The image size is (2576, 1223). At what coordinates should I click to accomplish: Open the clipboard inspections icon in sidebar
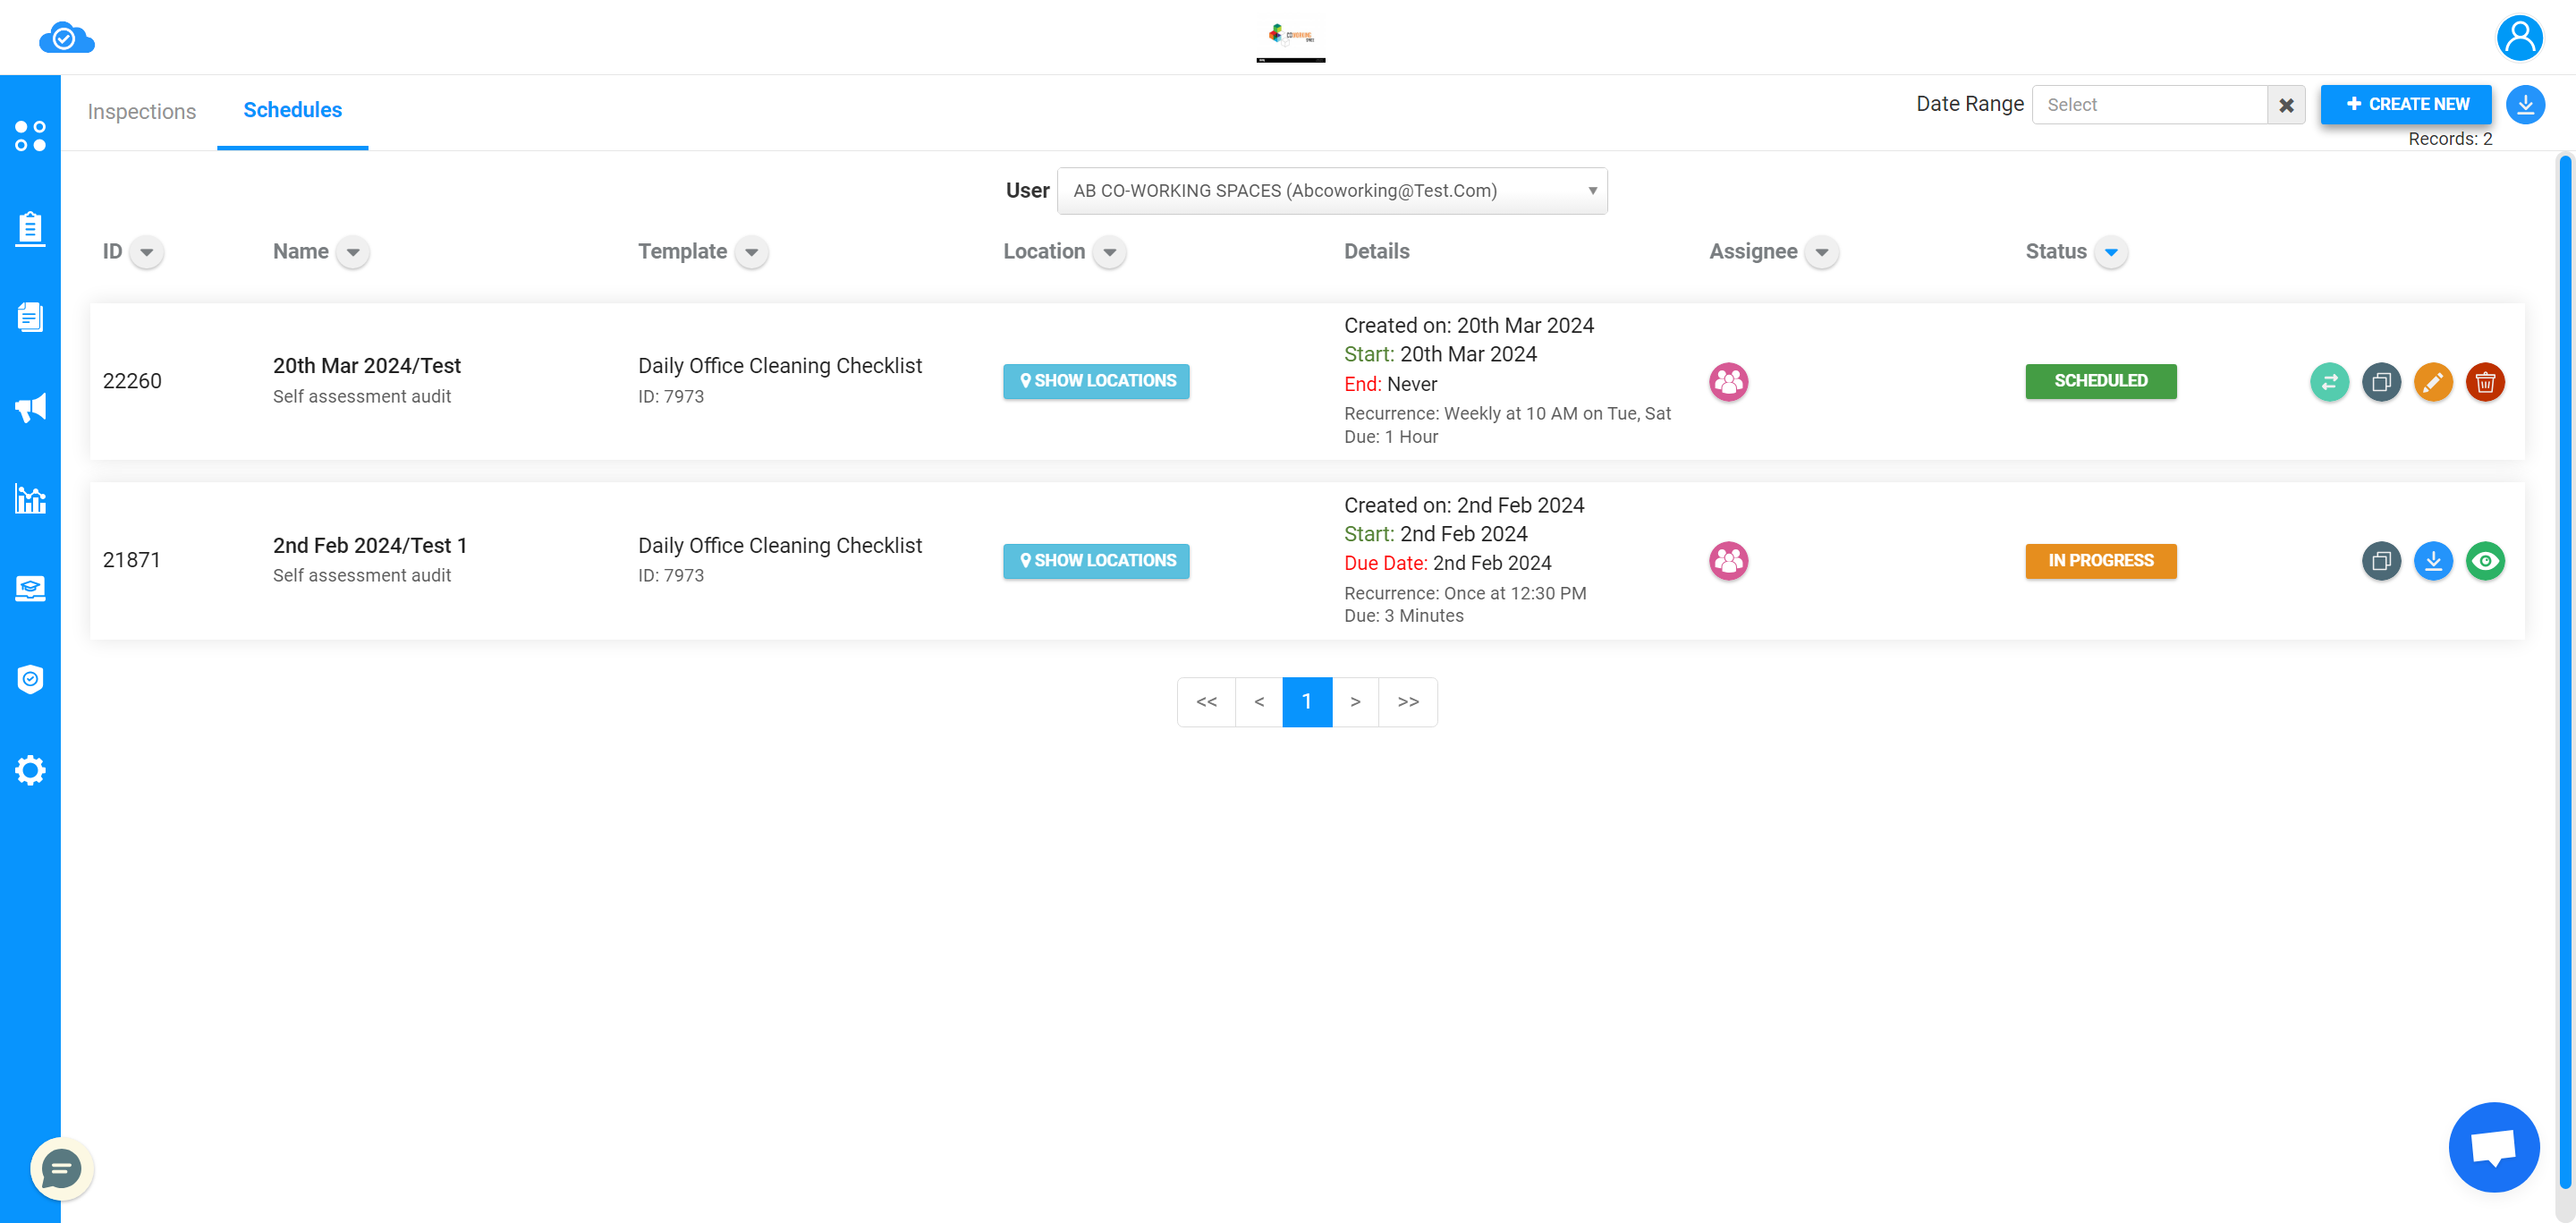[30, 228]
